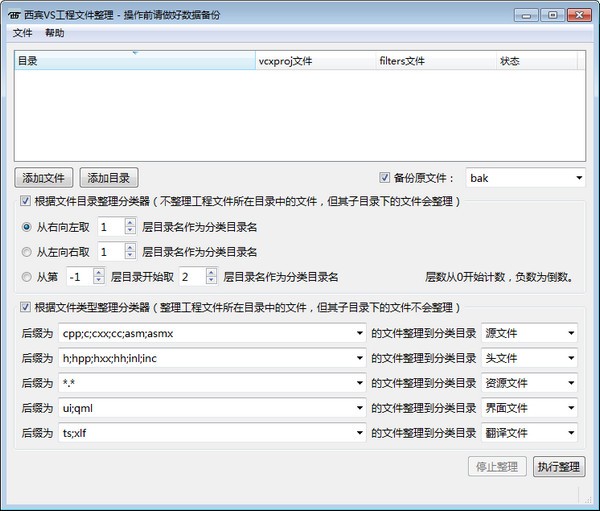Image resolution: width=600 pixels, height=511 pixels.
Task: Toggle the 备份原文件 checkbox
Action: tap(385, 178)
